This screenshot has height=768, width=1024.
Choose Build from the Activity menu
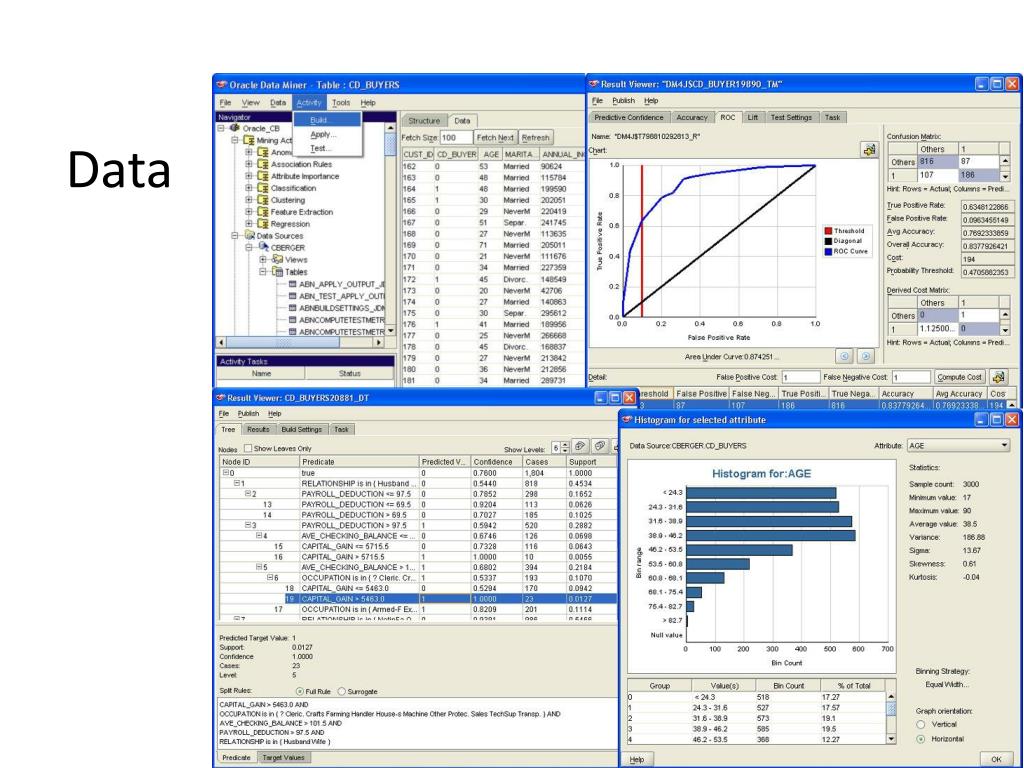327,120
